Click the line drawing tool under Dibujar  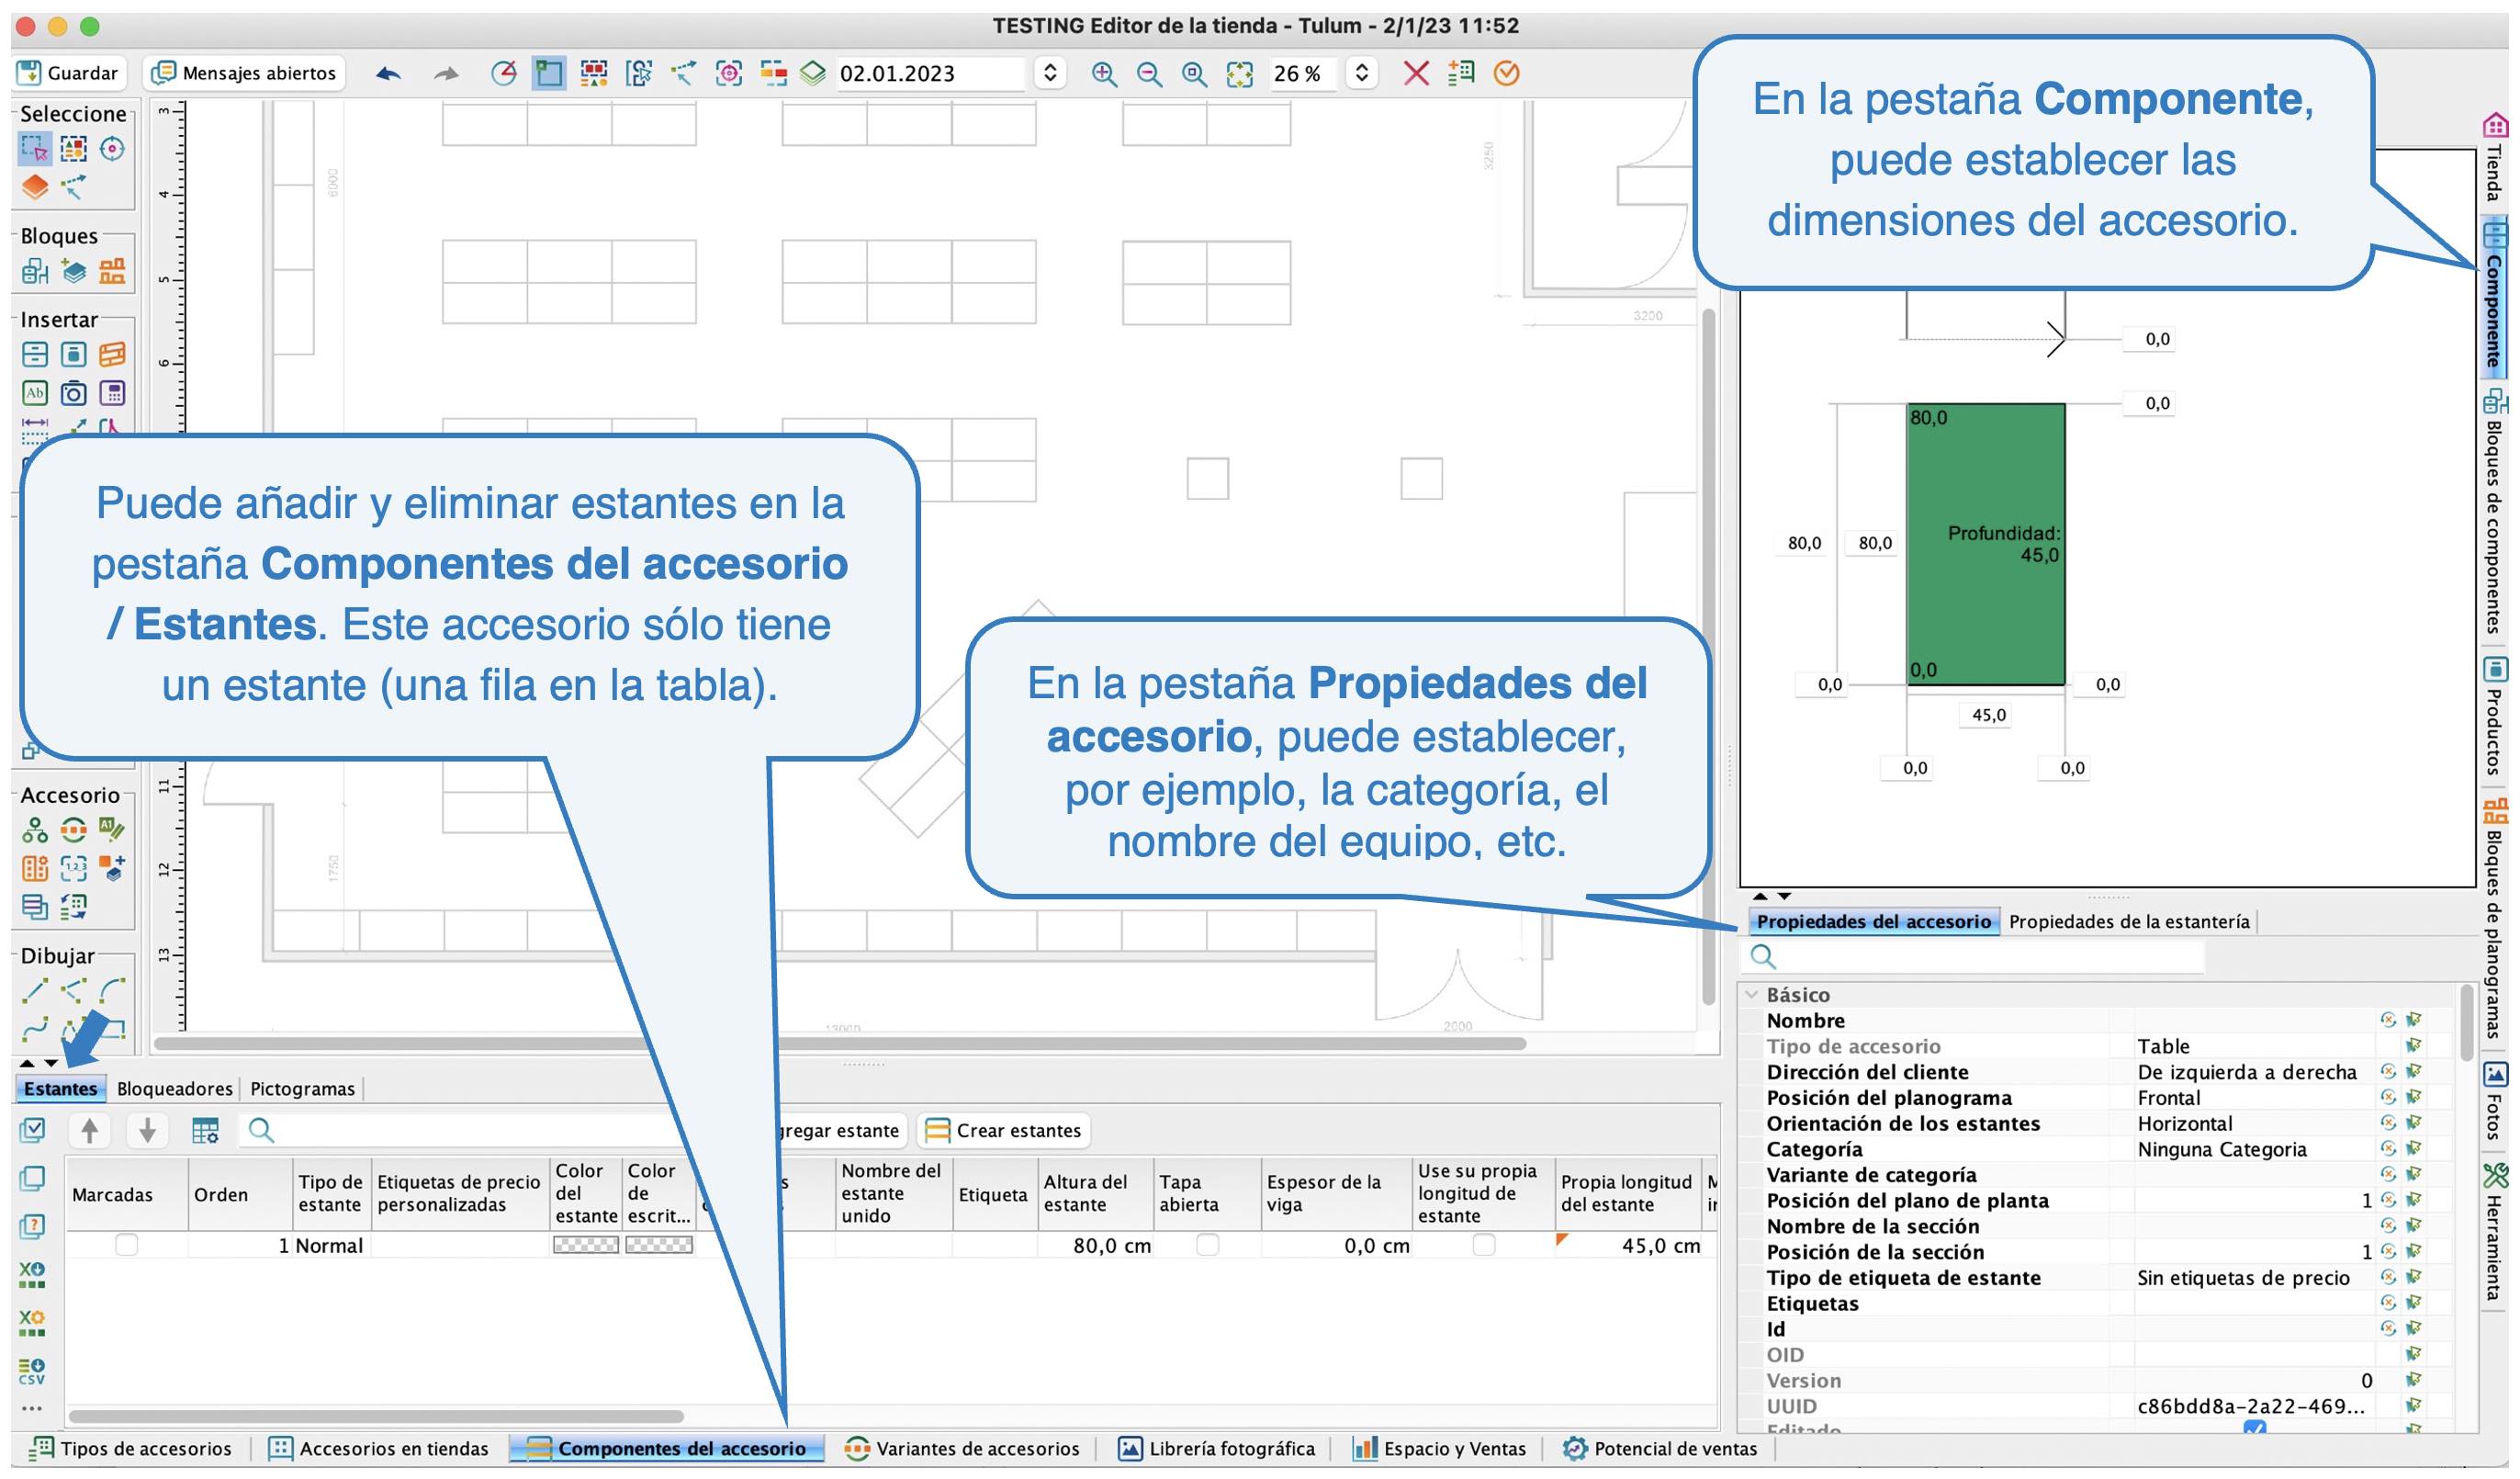pyautogui.click(x=34, y=991)
